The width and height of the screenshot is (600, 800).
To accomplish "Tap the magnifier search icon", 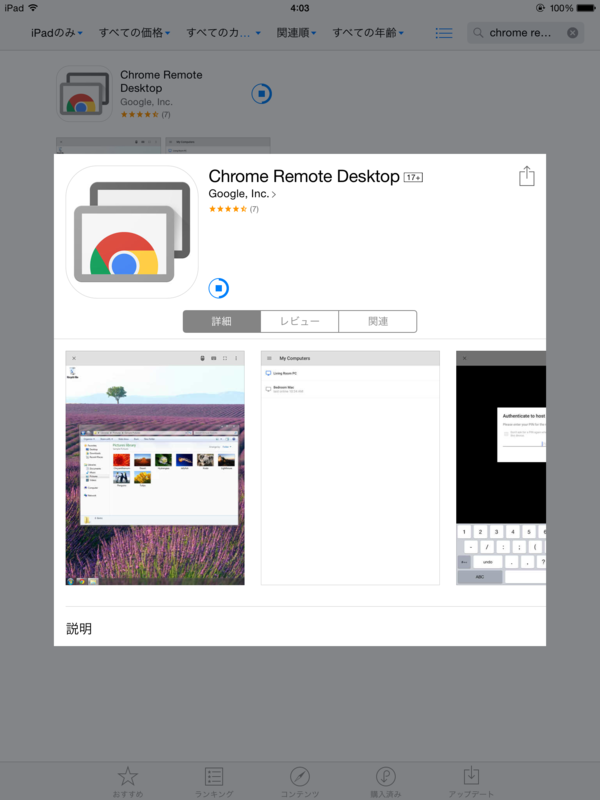I will [x=478, y=33].
